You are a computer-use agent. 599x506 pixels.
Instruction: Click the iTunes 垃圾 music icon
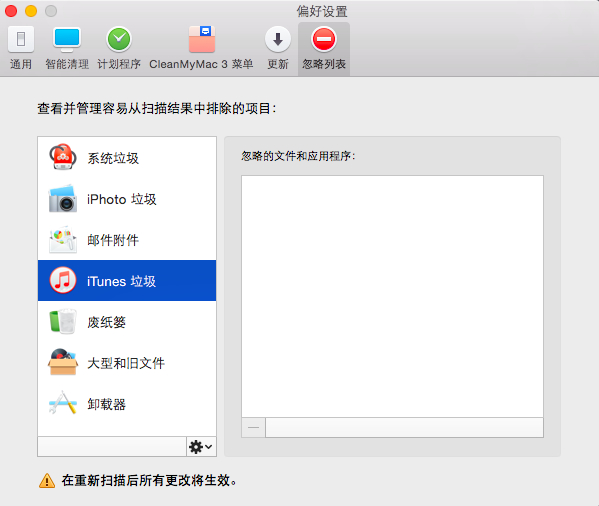63,280
